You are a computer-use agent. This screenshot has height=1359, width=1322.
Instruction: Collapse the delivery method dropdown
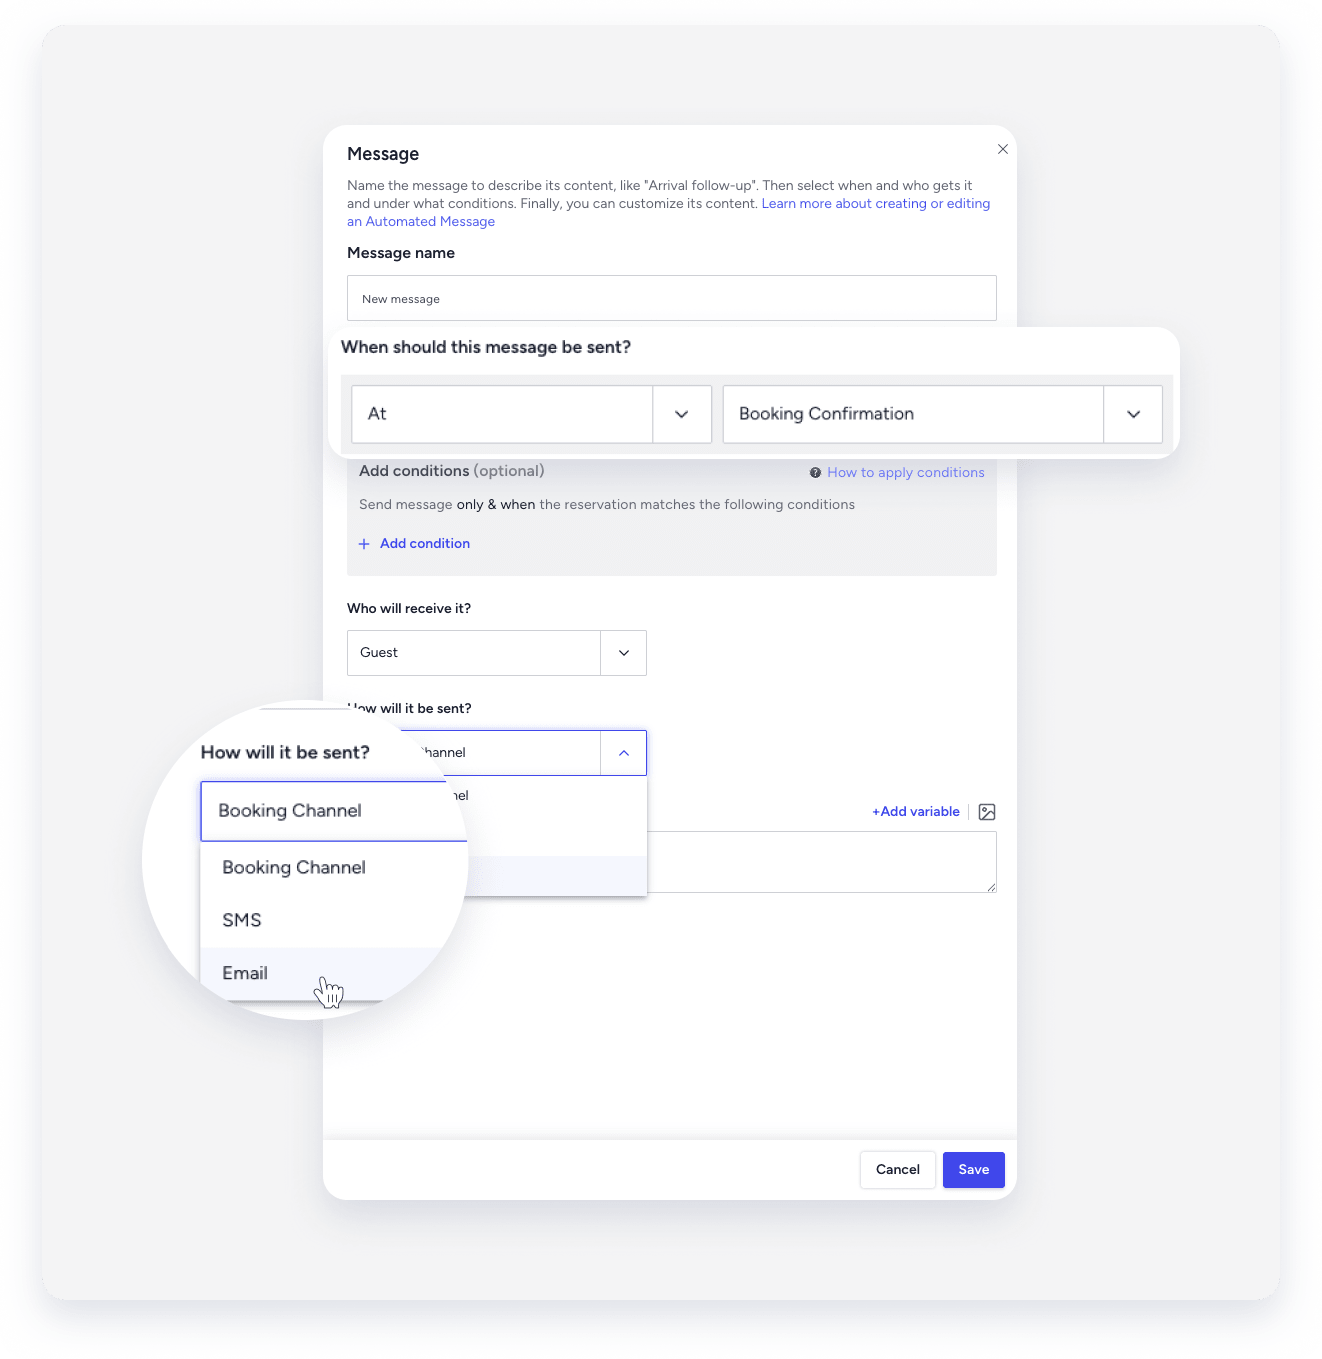pos(623,752)
